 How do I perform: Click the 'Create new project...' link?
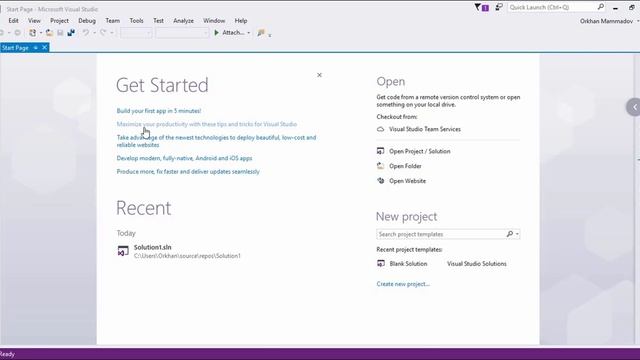[403, 284]
